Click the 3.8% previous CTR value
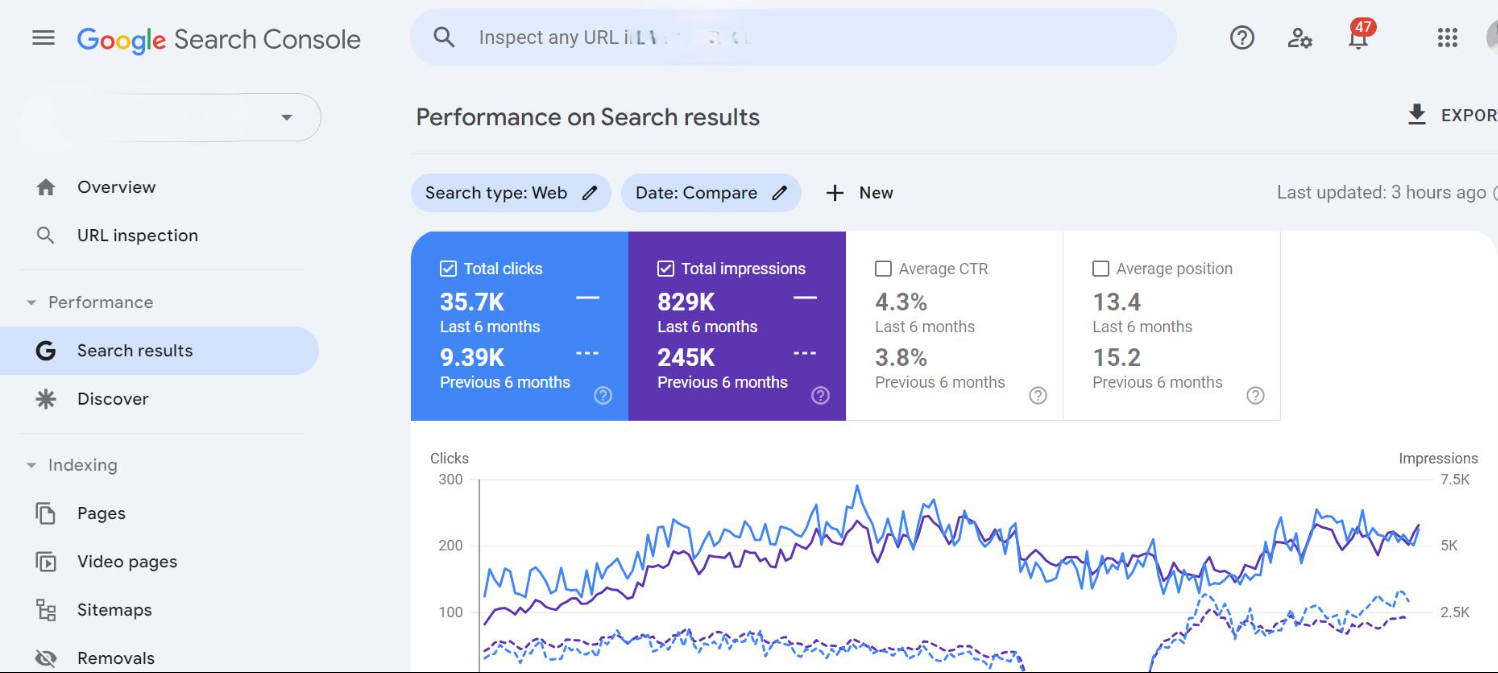The image size is (1498, 673). coord(901,357)
